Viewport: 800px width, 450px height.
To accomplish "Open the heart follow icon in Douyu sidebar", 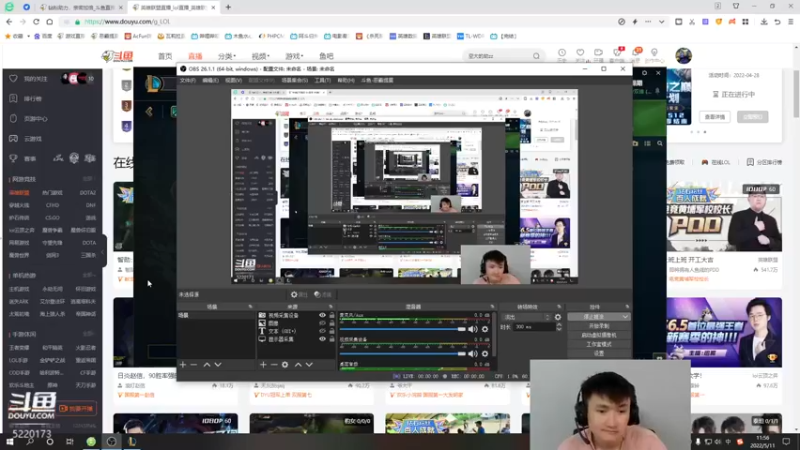I will (x=13, y=79).
